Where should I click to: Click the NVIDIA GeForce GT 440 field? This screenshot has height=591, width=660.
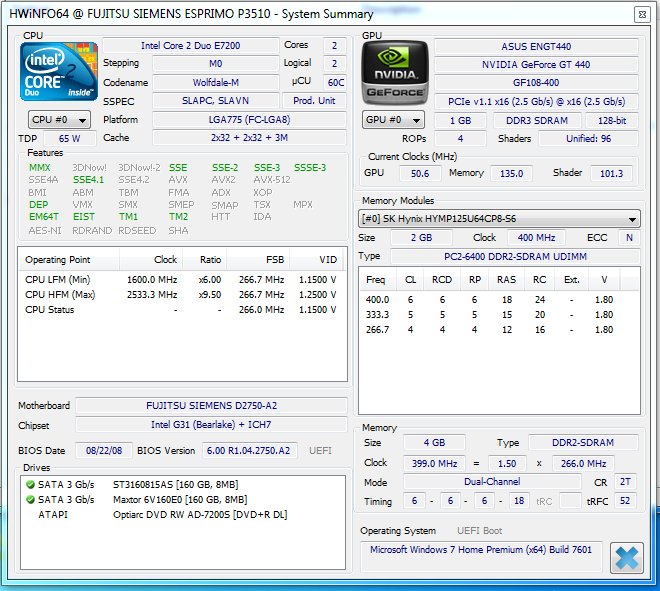[x=536, y=64]
